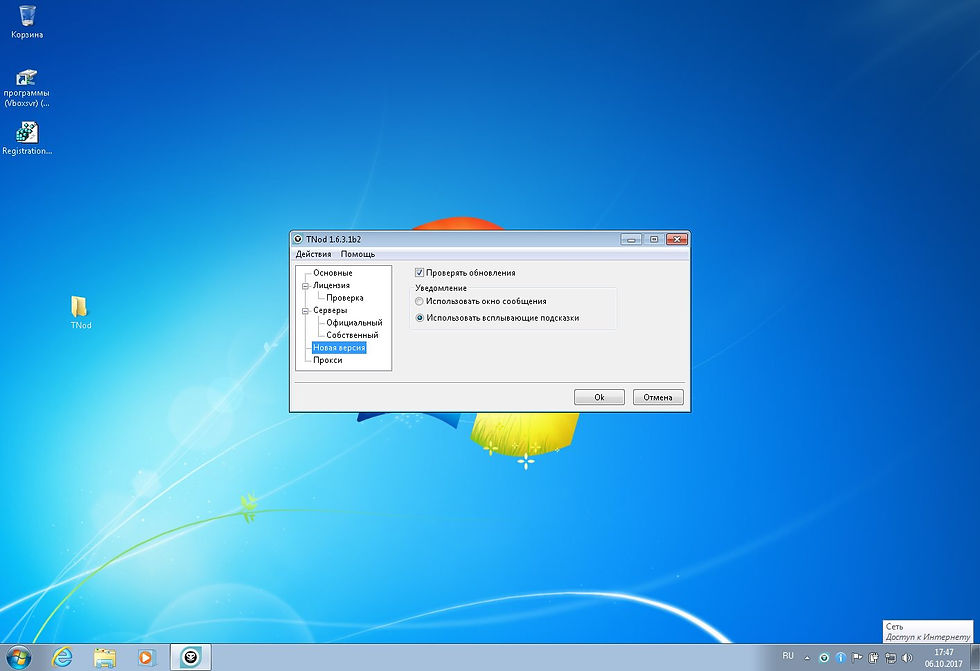Maximize the TNod window
This screenshot has width=980, height=671.
tap(654, 239)
